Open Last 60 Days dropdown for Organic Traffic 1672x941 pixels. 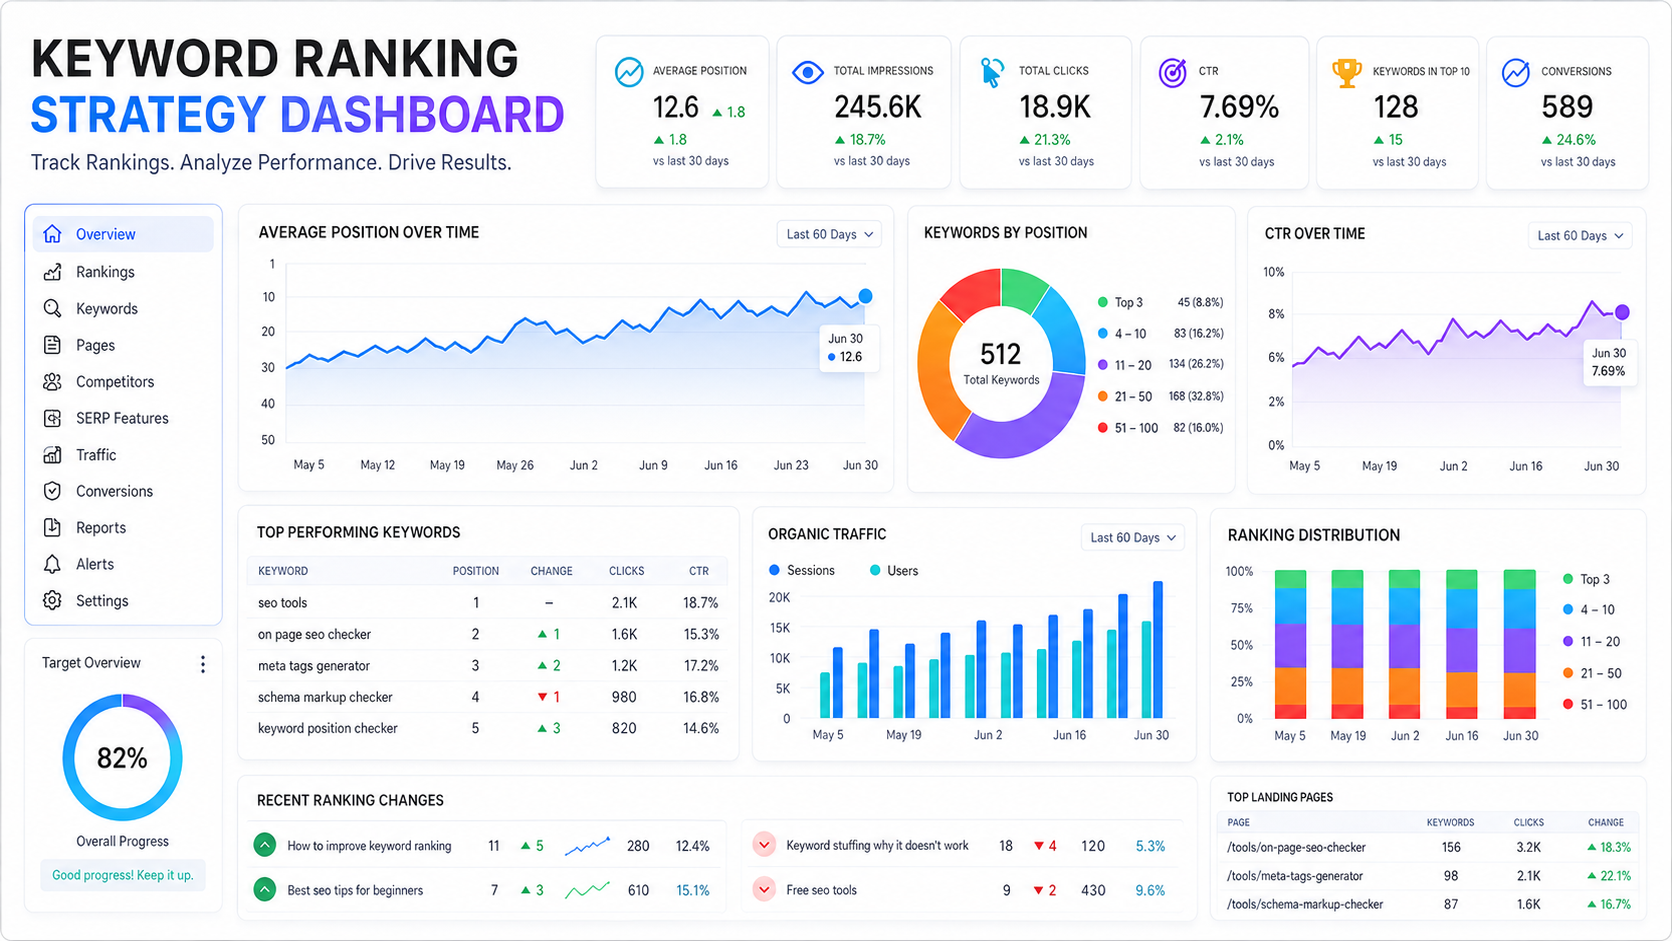coord(1133,537)
